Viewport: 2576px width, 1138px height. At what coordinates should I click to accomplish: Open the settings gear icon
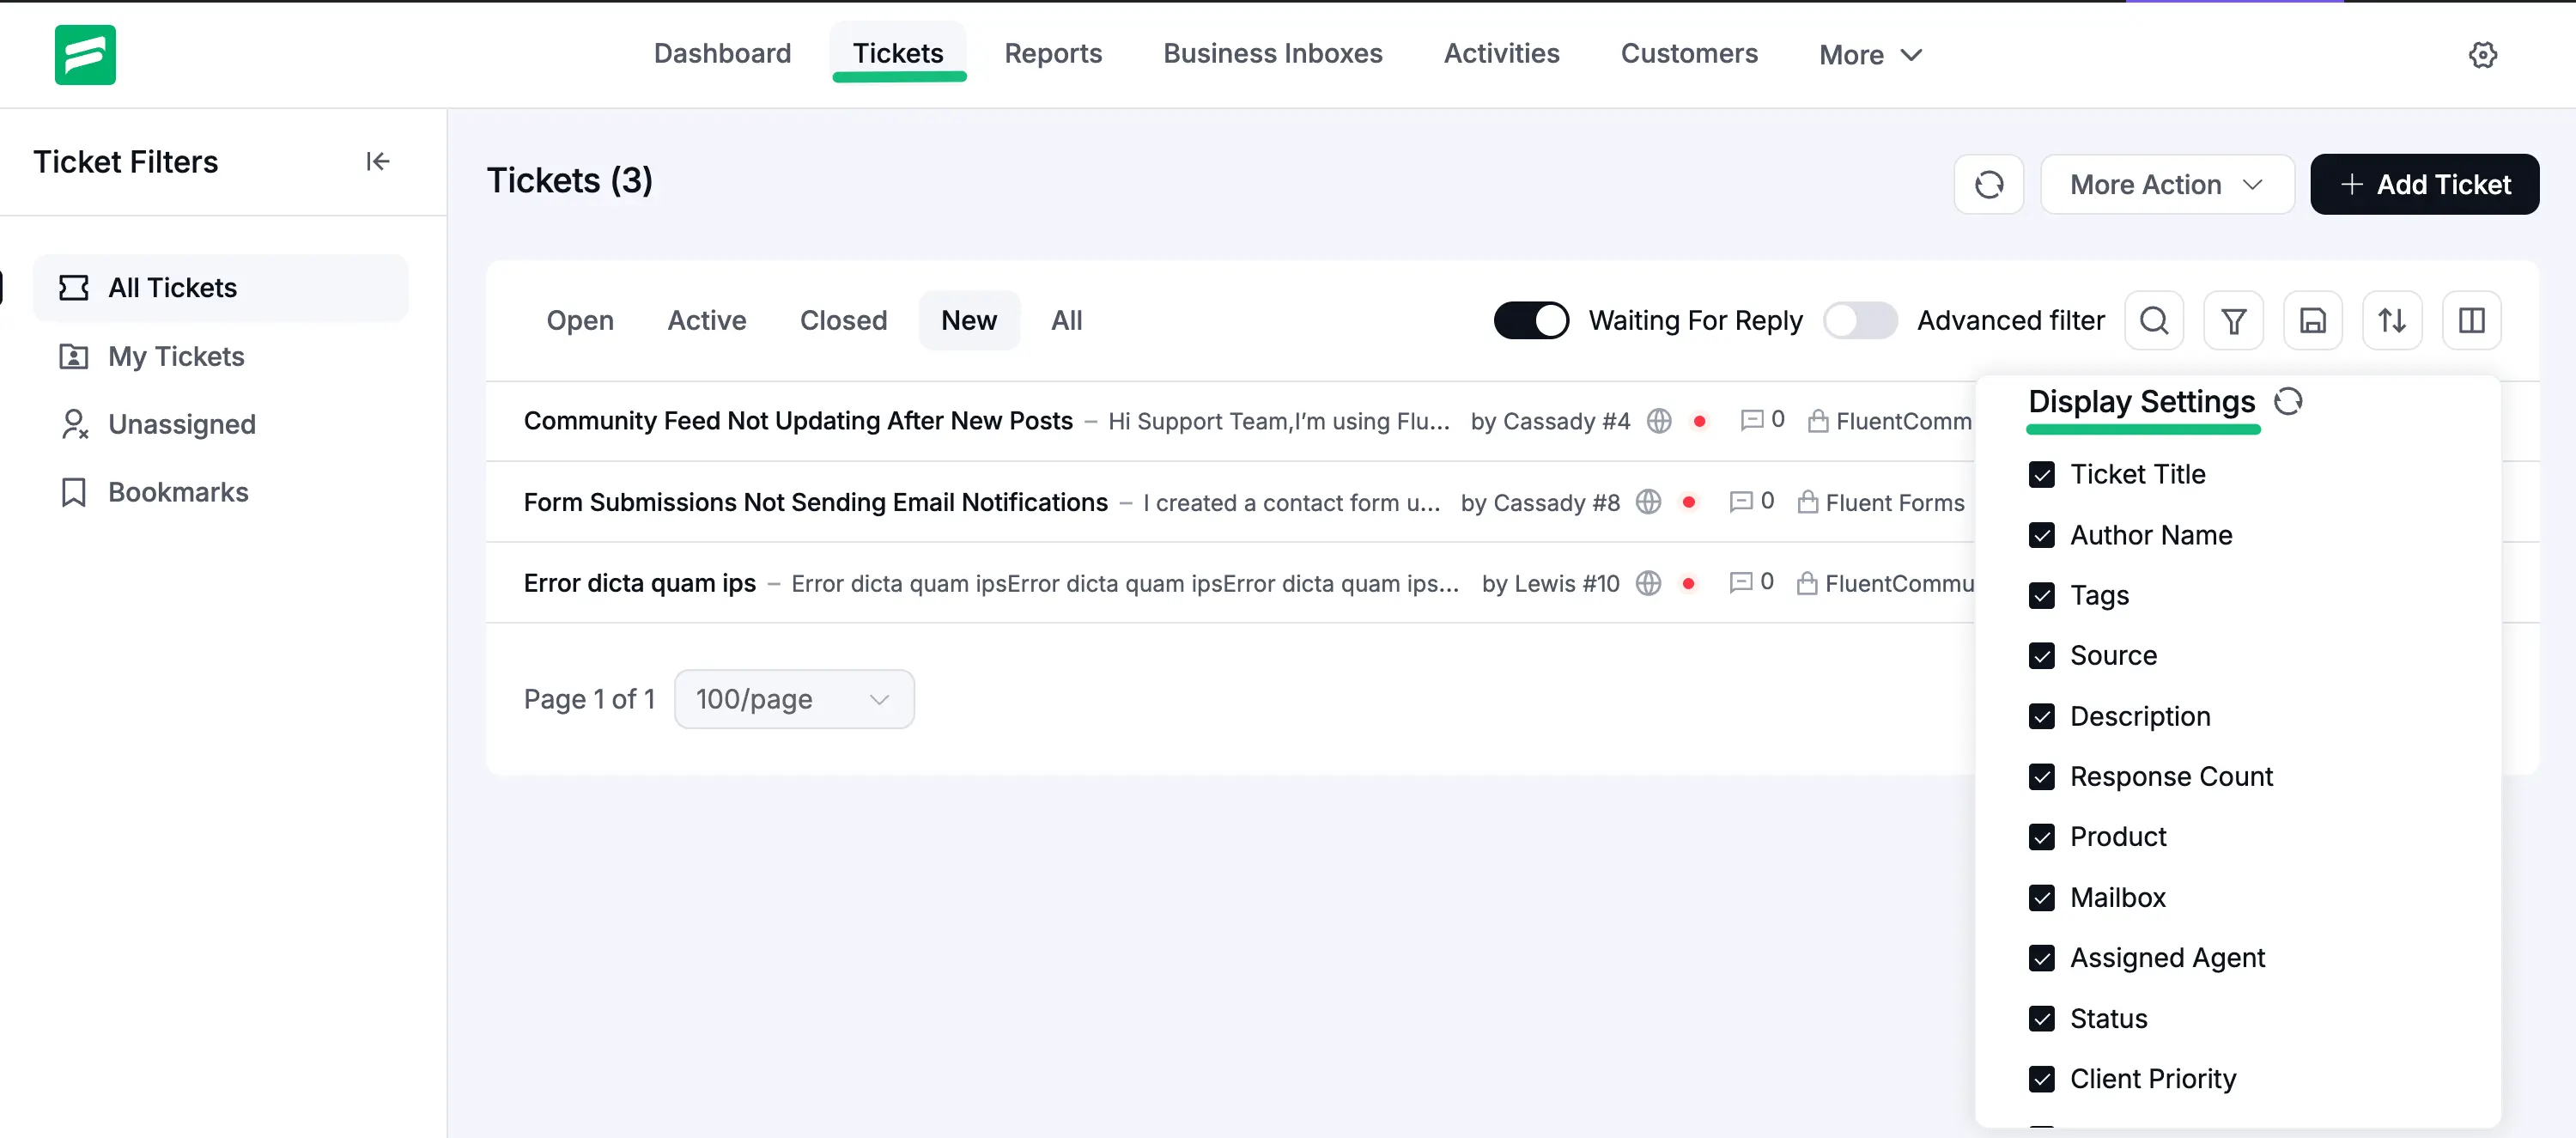click(2484, 55)
